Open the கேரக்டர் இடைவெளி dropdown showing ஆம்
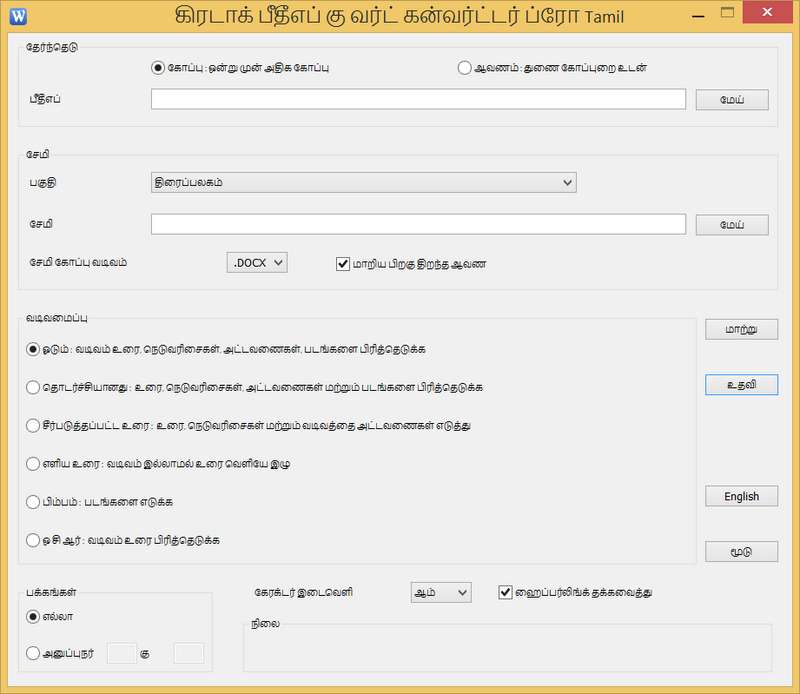This screenshot has width=800, height=694. pos(440,592)
